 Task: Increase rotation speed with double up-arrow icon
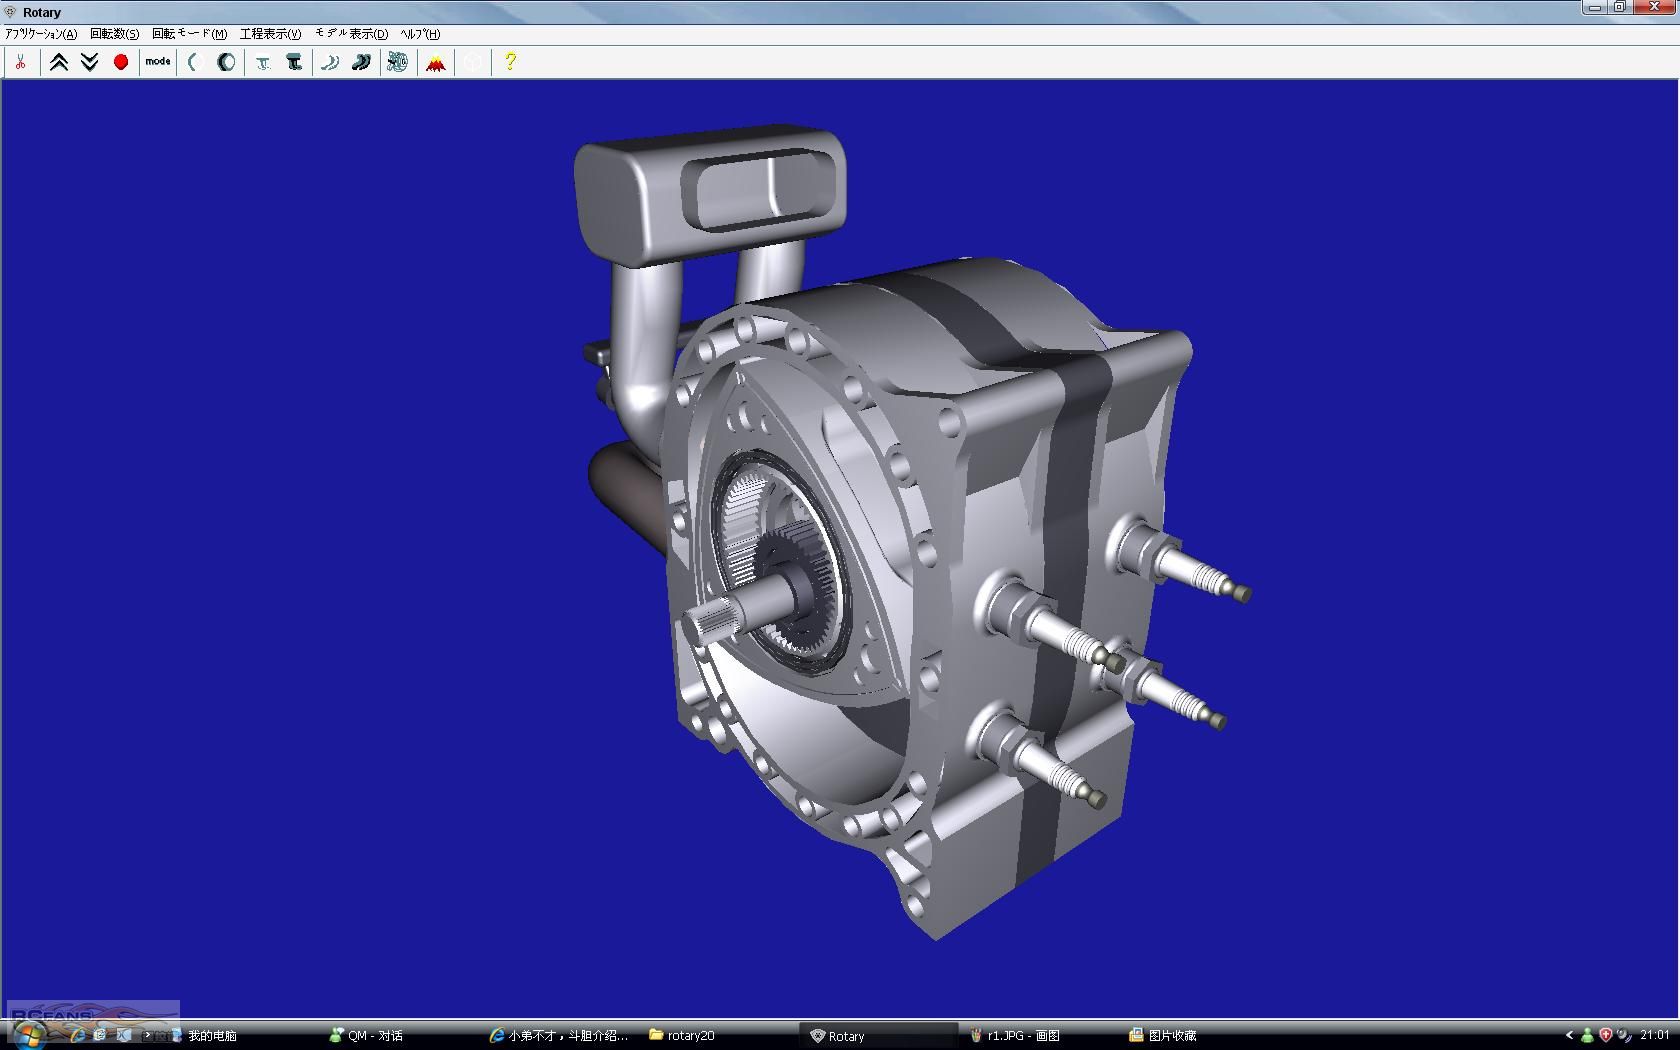click(x=59, y=62)
